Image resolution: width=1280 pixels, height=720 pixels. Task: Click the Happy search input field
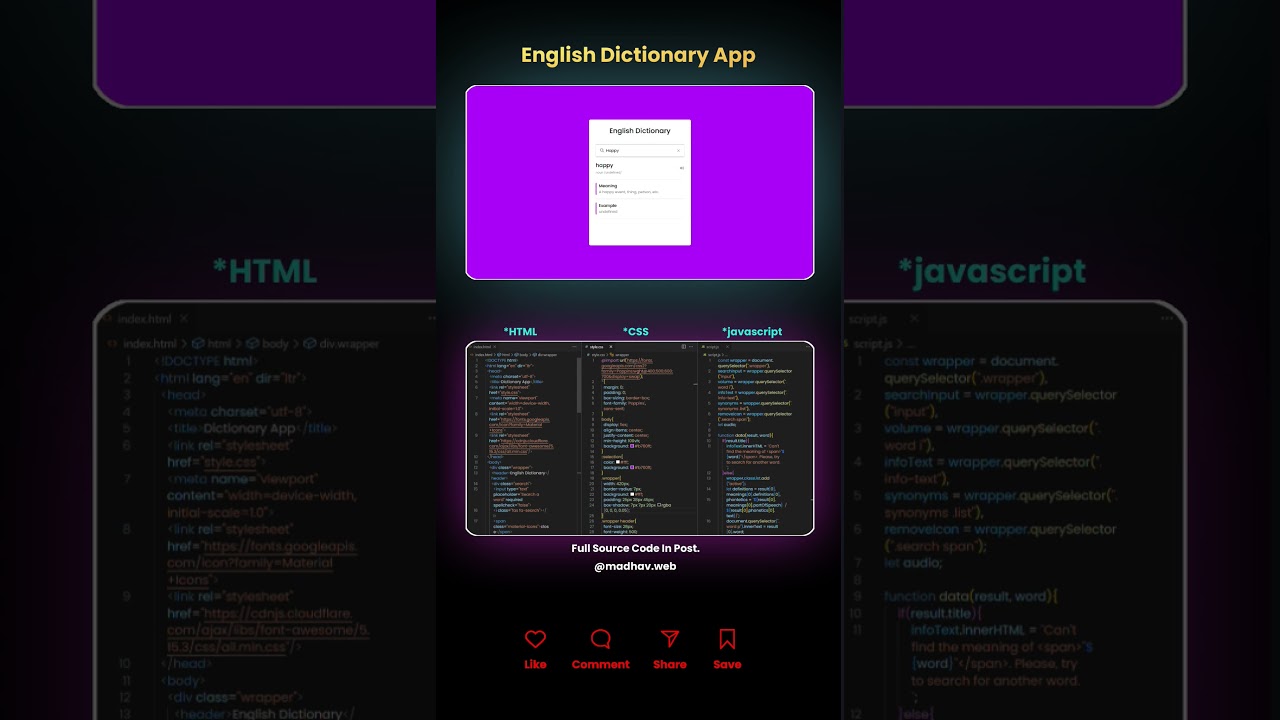(x=640, y=150)
